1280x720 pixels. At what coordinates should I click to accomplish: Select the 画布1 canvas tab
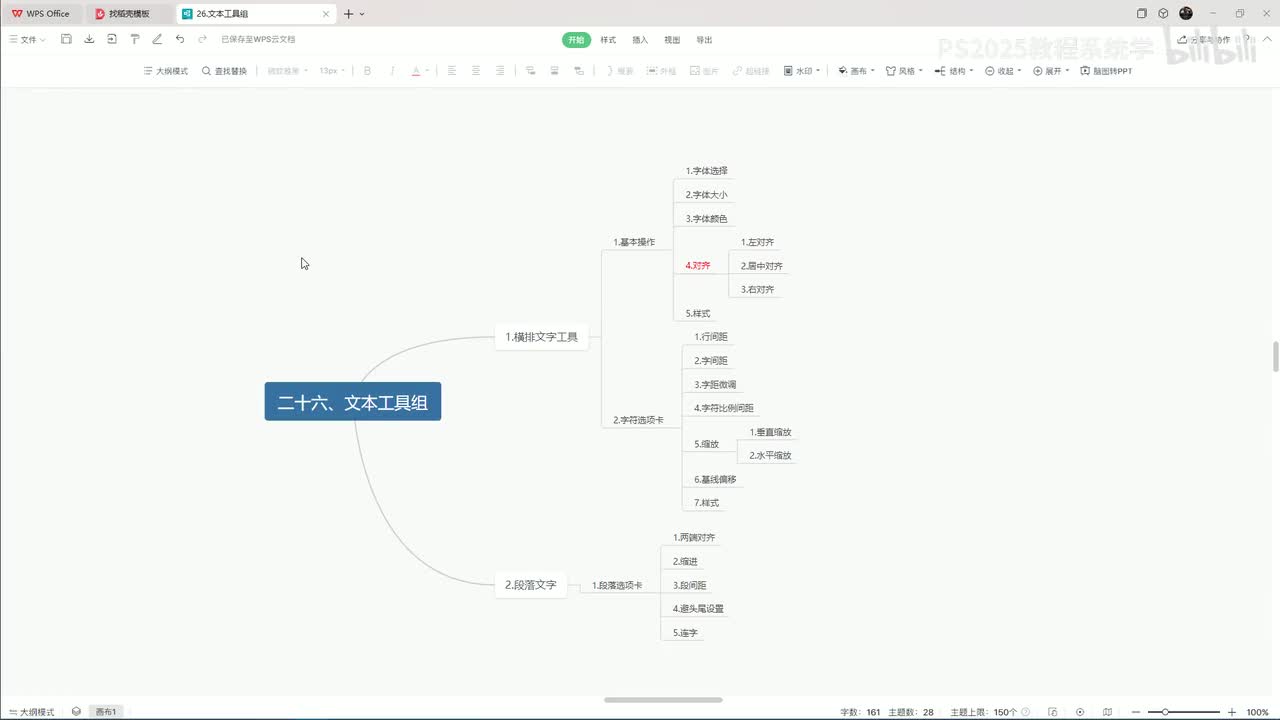[x=106, y=712]
